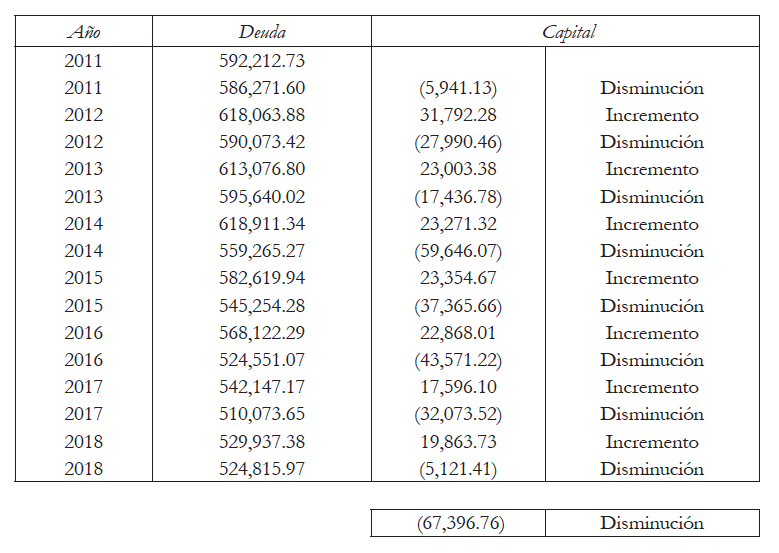Select the Capital column header
Image resolution: width=779 pixels, height=553 pixels.
click(x=568, y=32)
